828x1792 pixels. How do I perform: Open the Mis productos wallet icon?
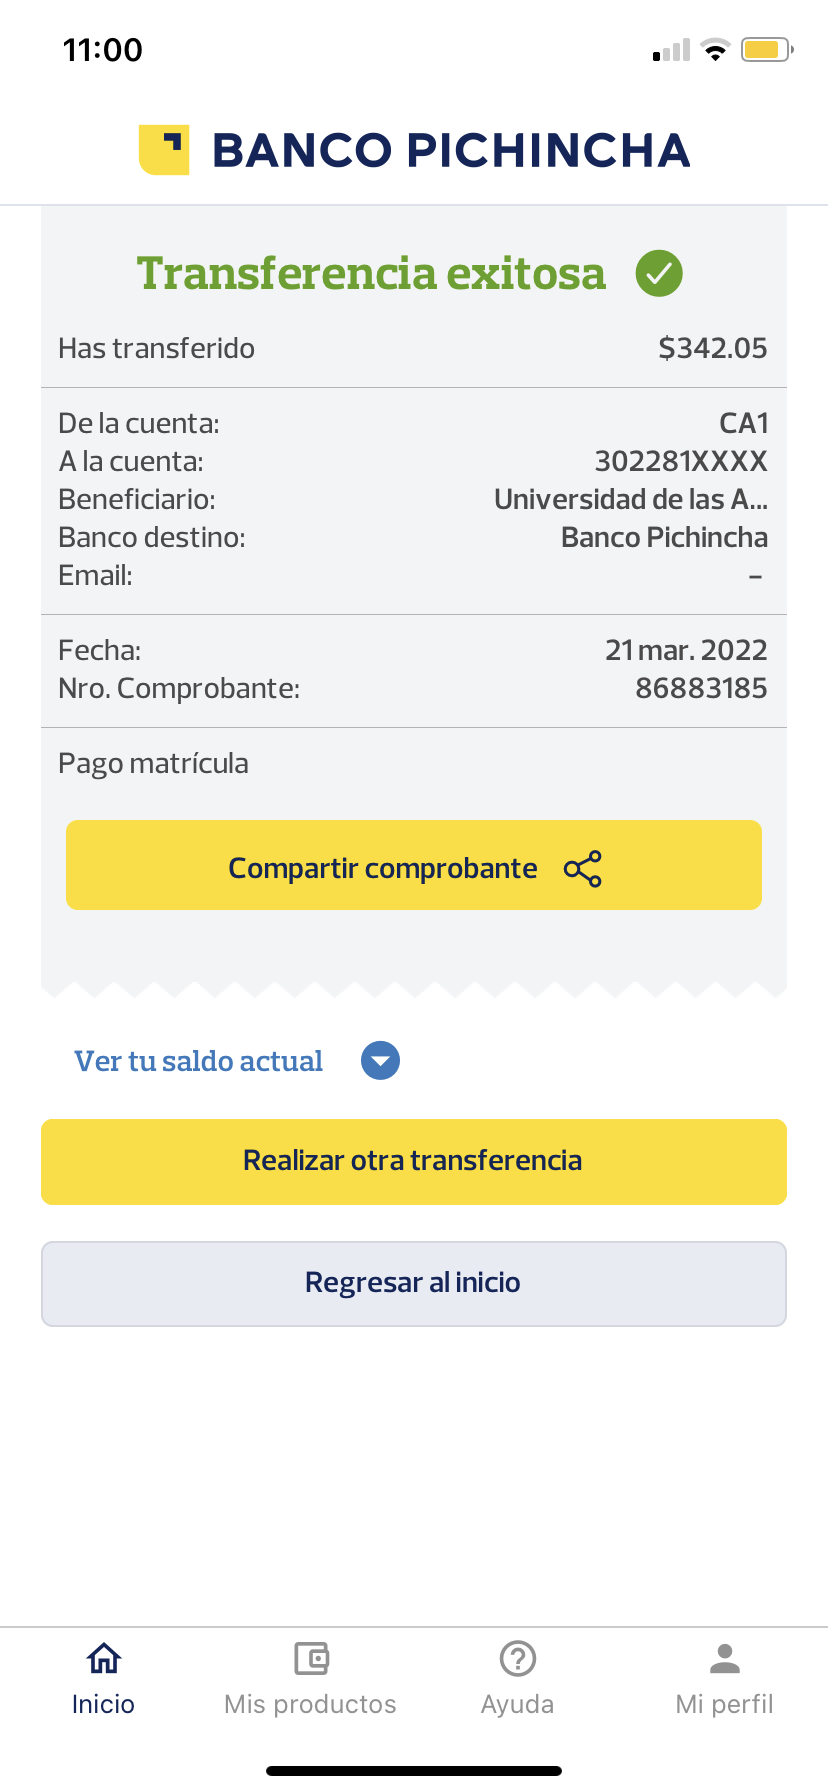coord(311,1659)
